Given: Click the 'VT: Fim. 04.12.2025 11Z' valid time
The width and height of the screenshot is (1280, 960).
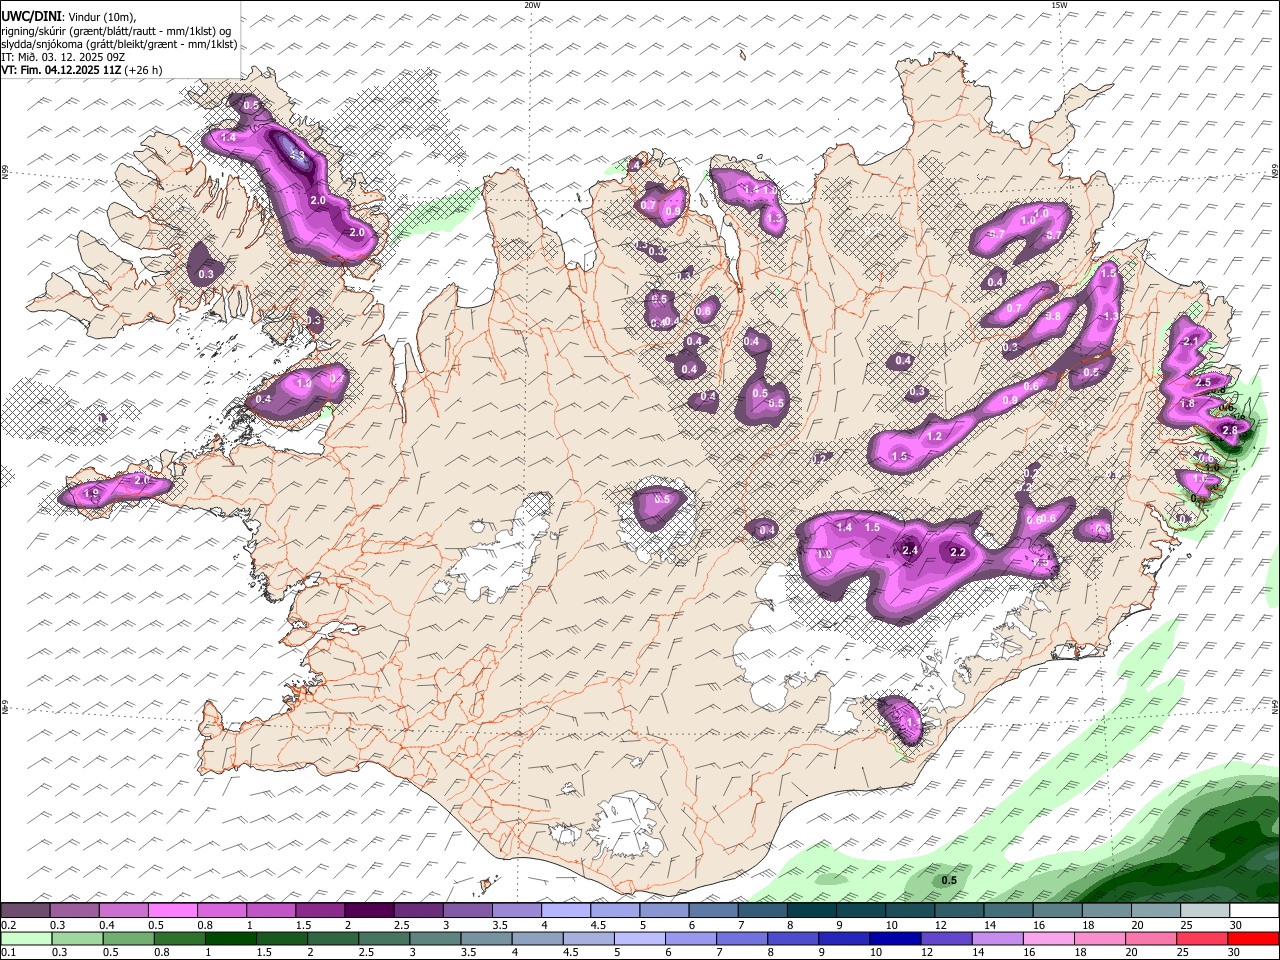Looking at the screenshot, I should click(x=61, y=70).
